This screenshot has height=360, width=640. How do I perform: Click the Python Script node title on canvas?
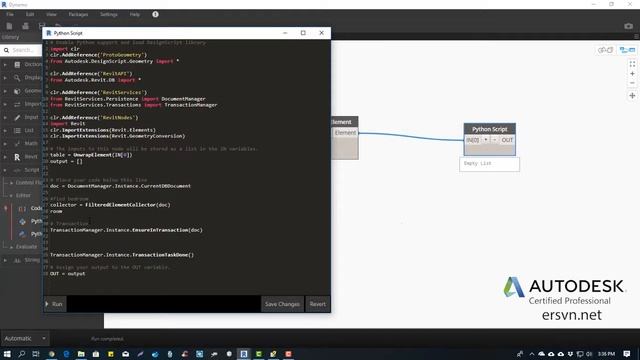[x=490, y=129]
